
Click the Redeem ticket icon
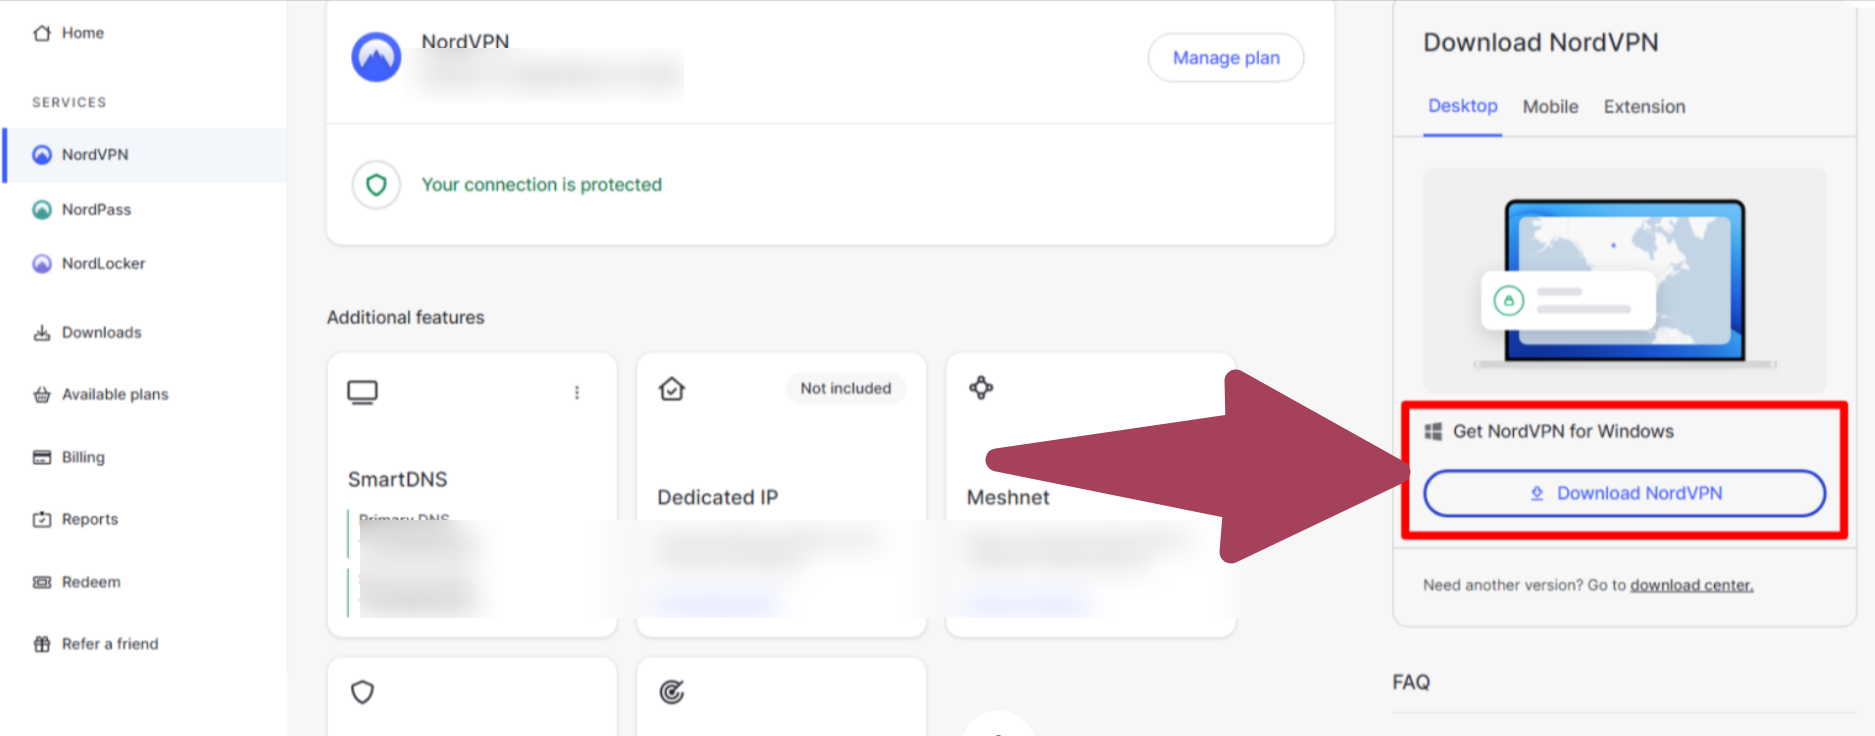pyautogui.click(x=42, y=582)
